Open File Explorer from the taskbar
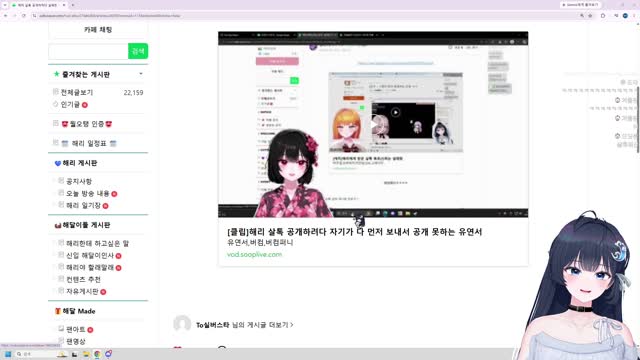Viewport: 640px width, 360px height. point(86,354)
